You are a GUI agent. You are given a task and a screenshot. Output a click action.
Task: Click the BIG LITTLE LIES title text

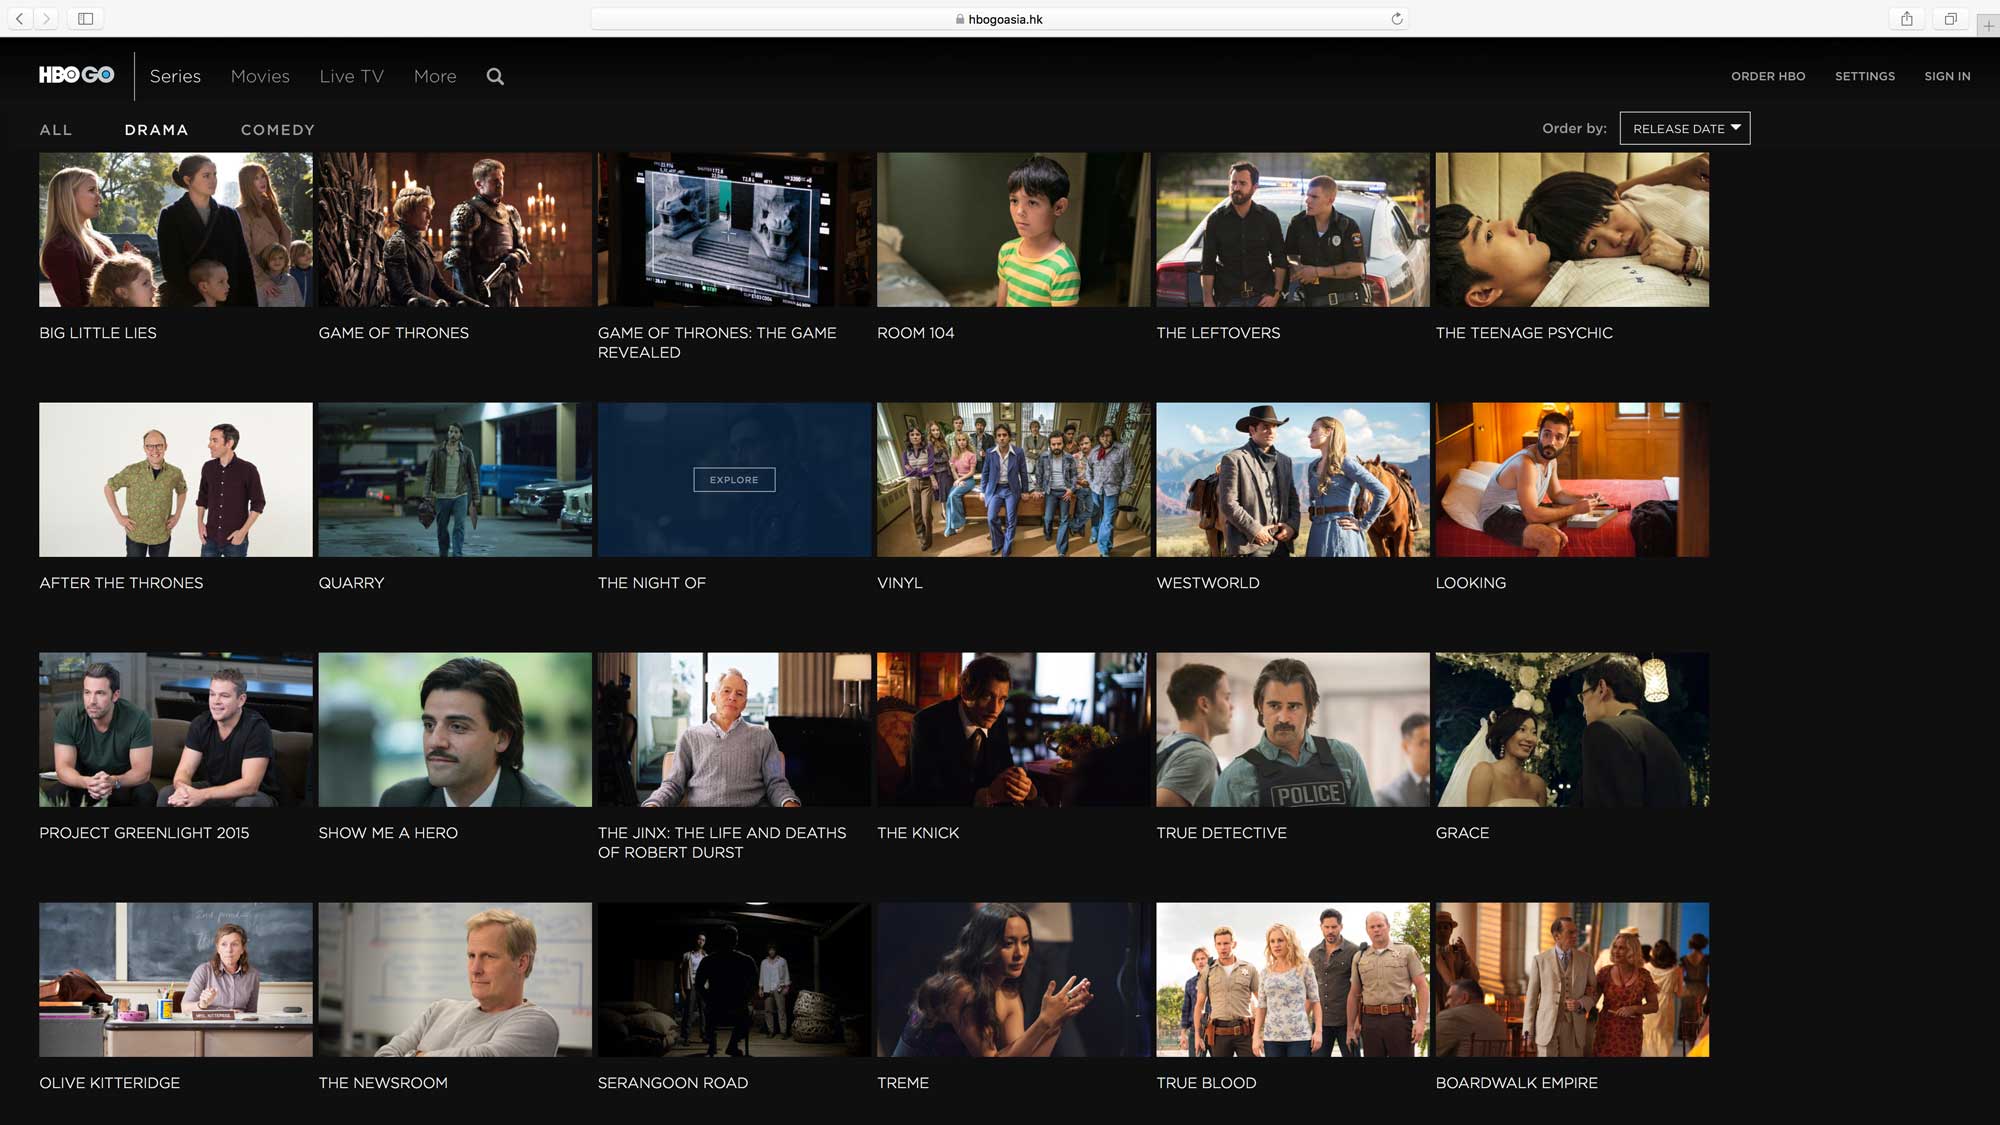(98, 333)
